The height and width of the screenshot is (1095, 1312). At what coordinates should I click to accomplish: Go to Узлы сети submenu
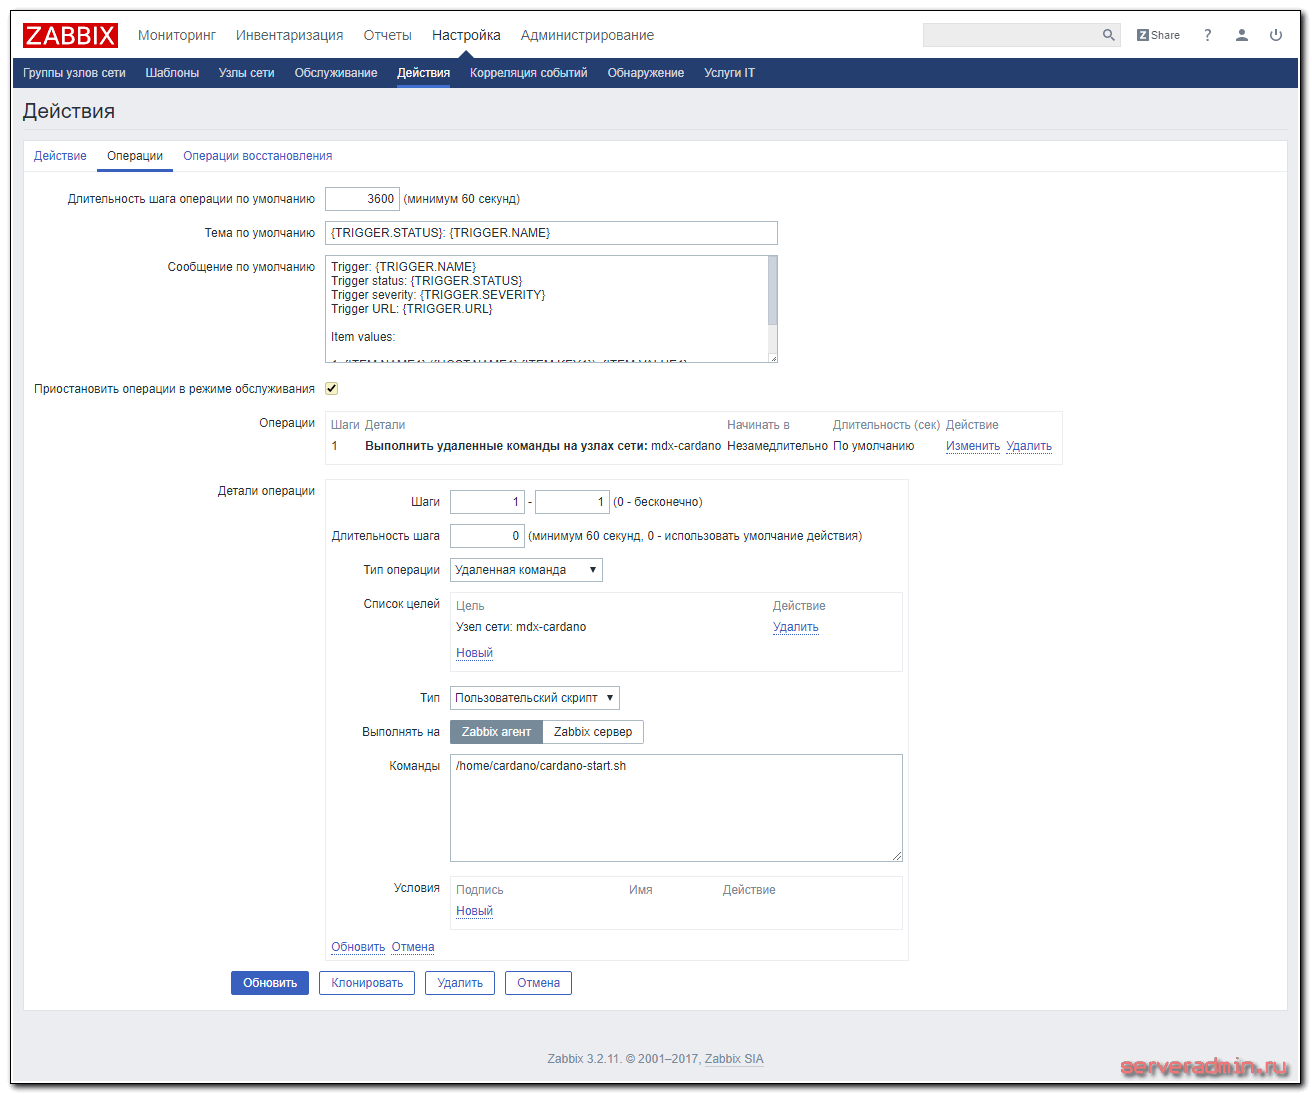click(246, 73)
